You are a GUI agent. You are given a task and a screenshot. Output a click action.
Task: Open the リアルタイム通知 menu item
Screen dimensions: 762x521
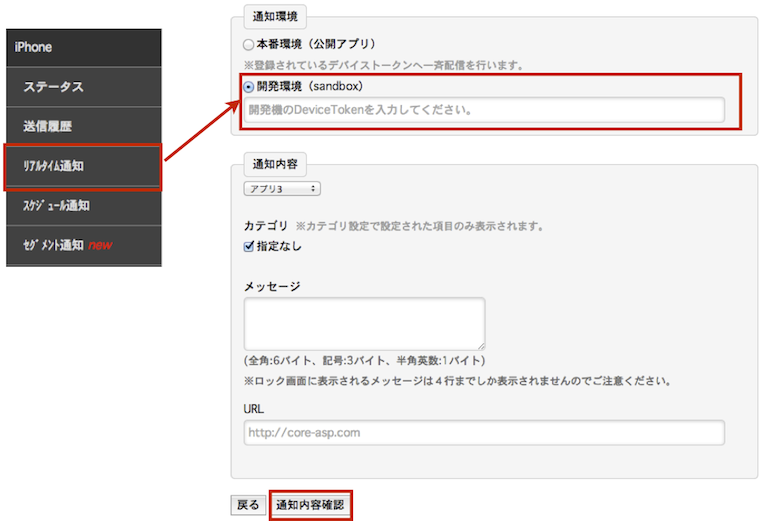[x=84, y=166]
